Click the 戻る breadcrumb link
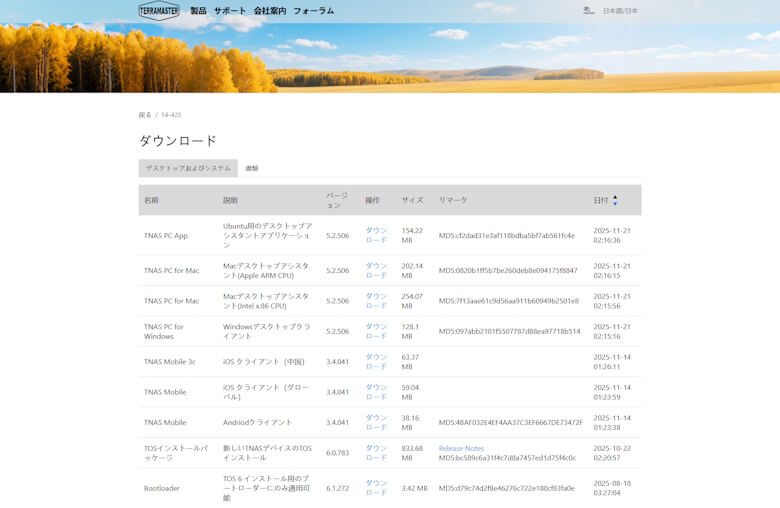Viewport: 780px width, 508px height. coord(145,115)
